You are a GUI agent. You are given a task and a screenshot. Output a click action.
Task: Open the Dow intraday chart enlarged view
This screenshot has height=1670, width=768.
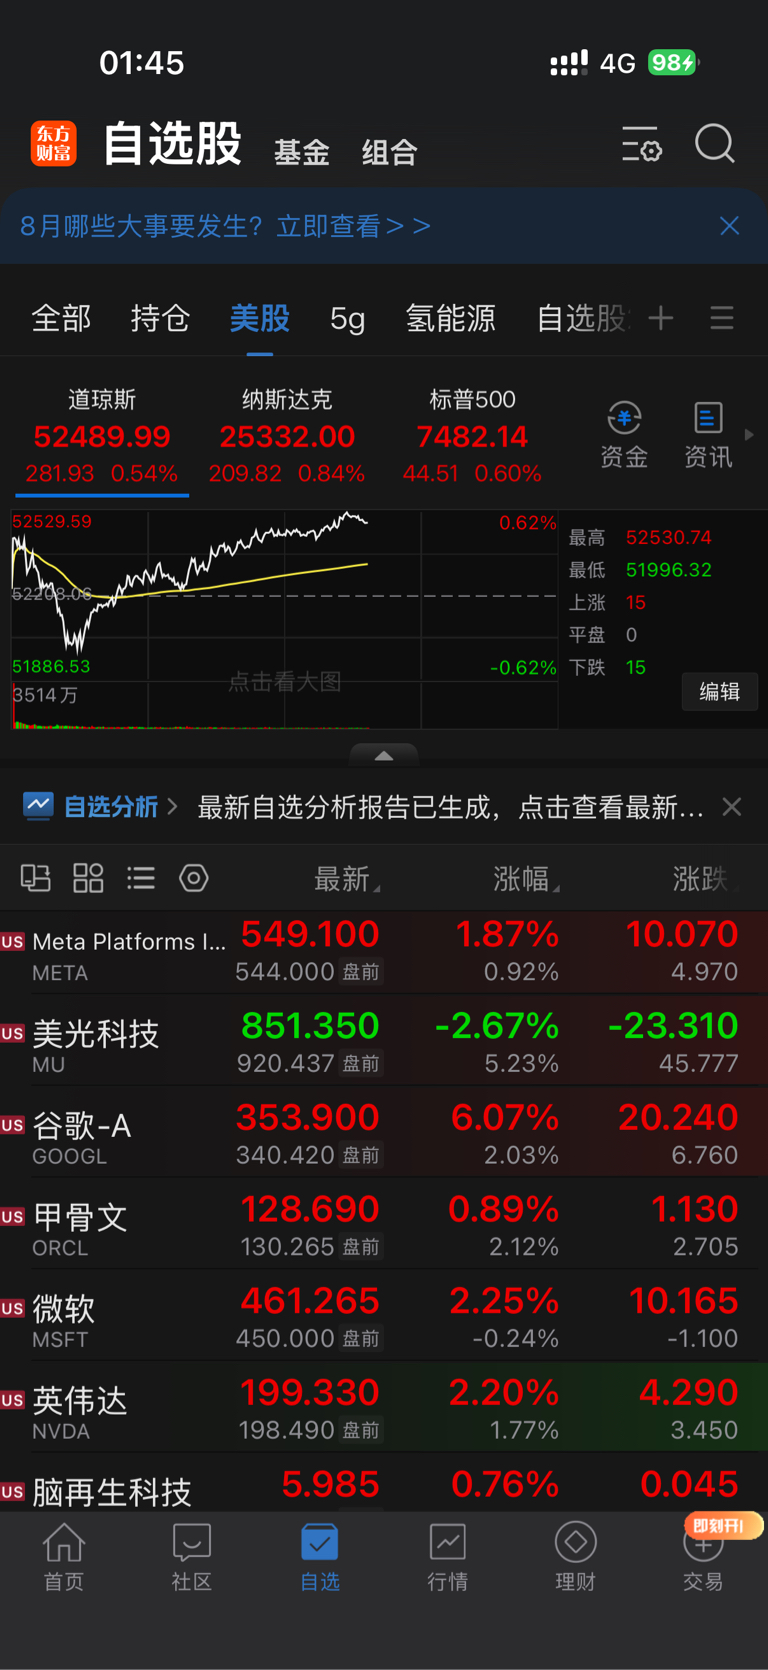point(285,619)
